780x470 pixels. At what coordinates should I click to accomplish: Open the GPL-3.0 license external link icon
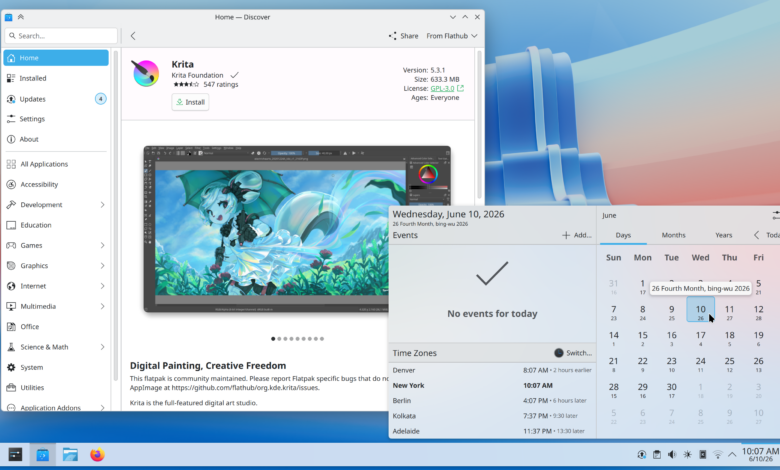(460, 88)
